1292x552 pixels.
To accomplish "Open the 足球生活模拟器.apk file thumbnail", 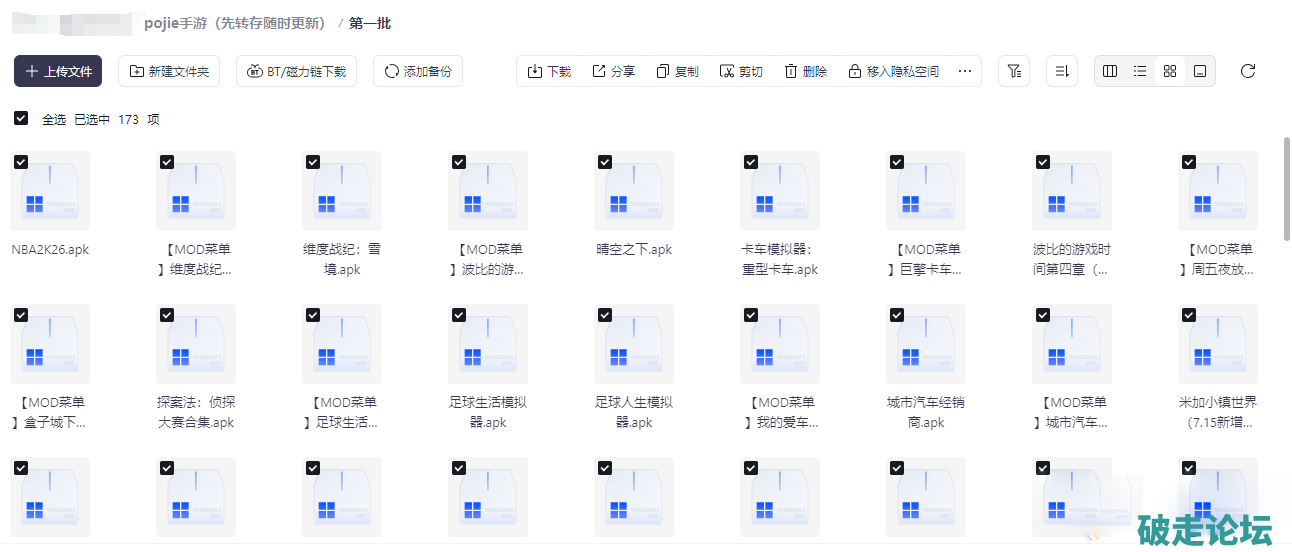I will click(488, 344).
